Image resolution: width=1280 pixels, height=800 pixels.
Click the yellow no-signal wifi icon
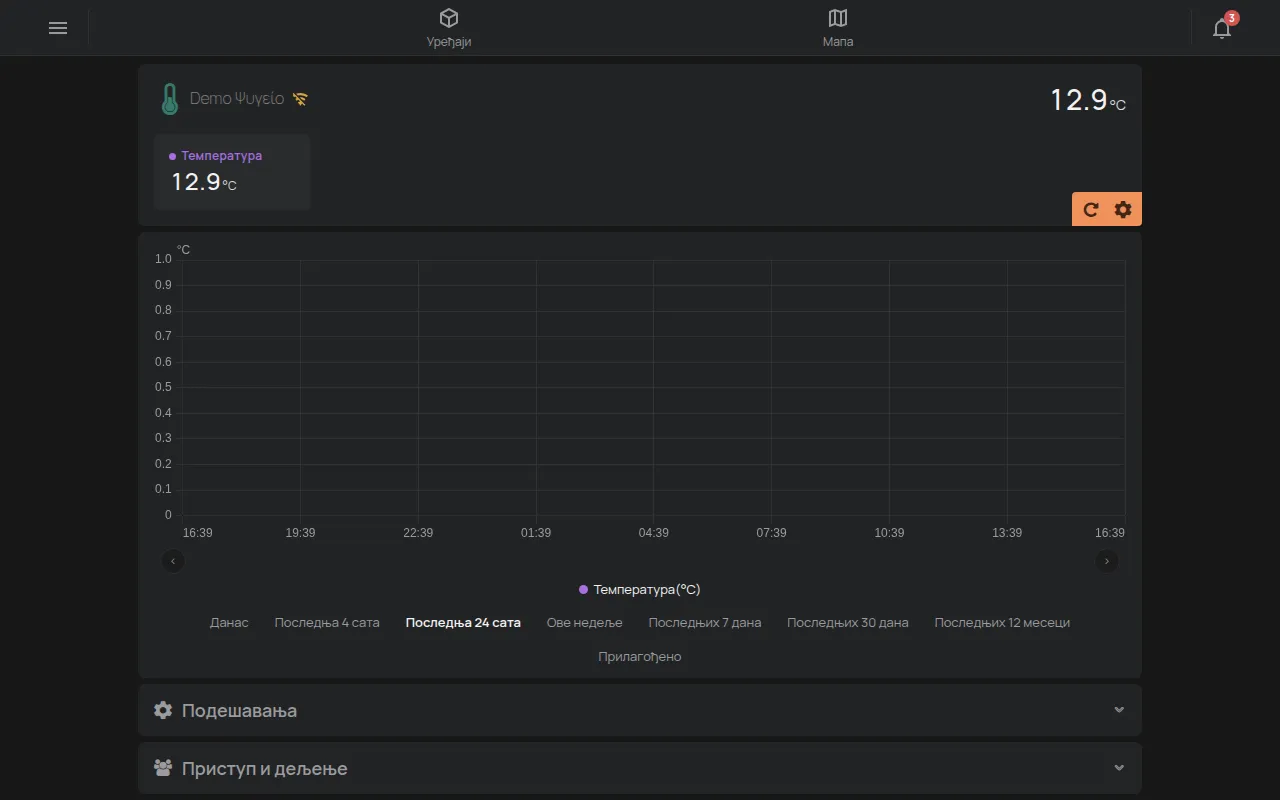coord(300,99)
